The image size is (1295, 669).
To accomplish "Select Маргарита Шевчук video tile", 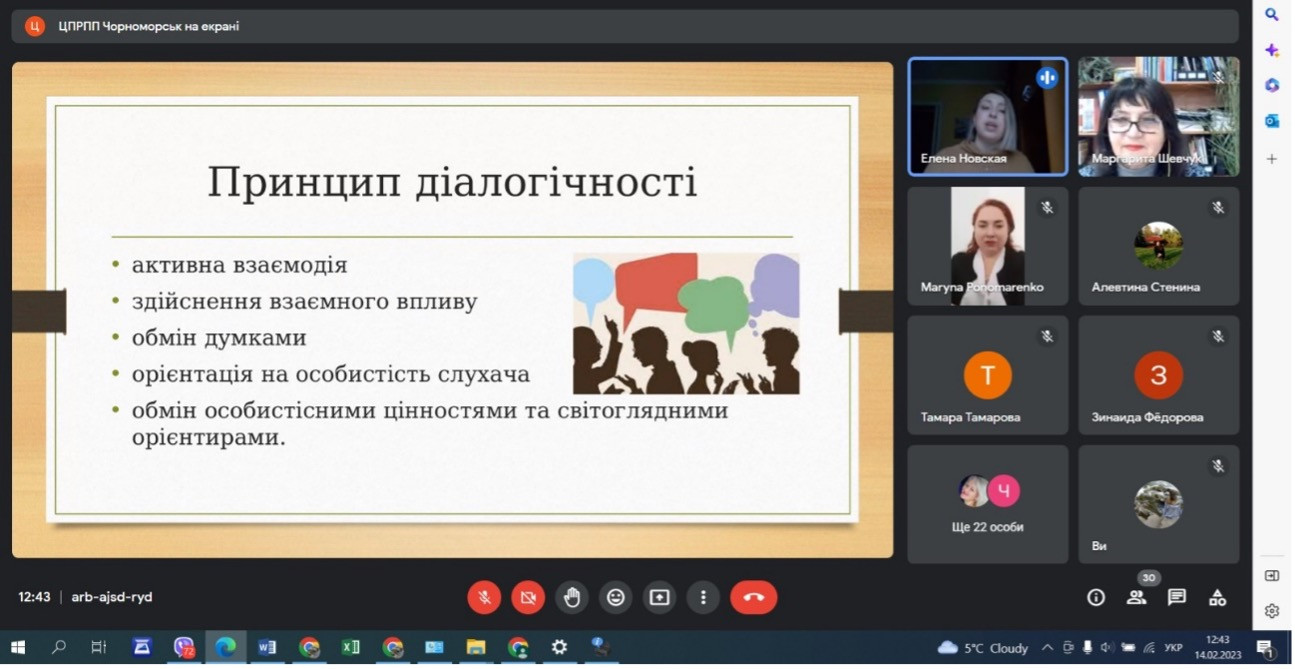I will [x=1159, y=116].
